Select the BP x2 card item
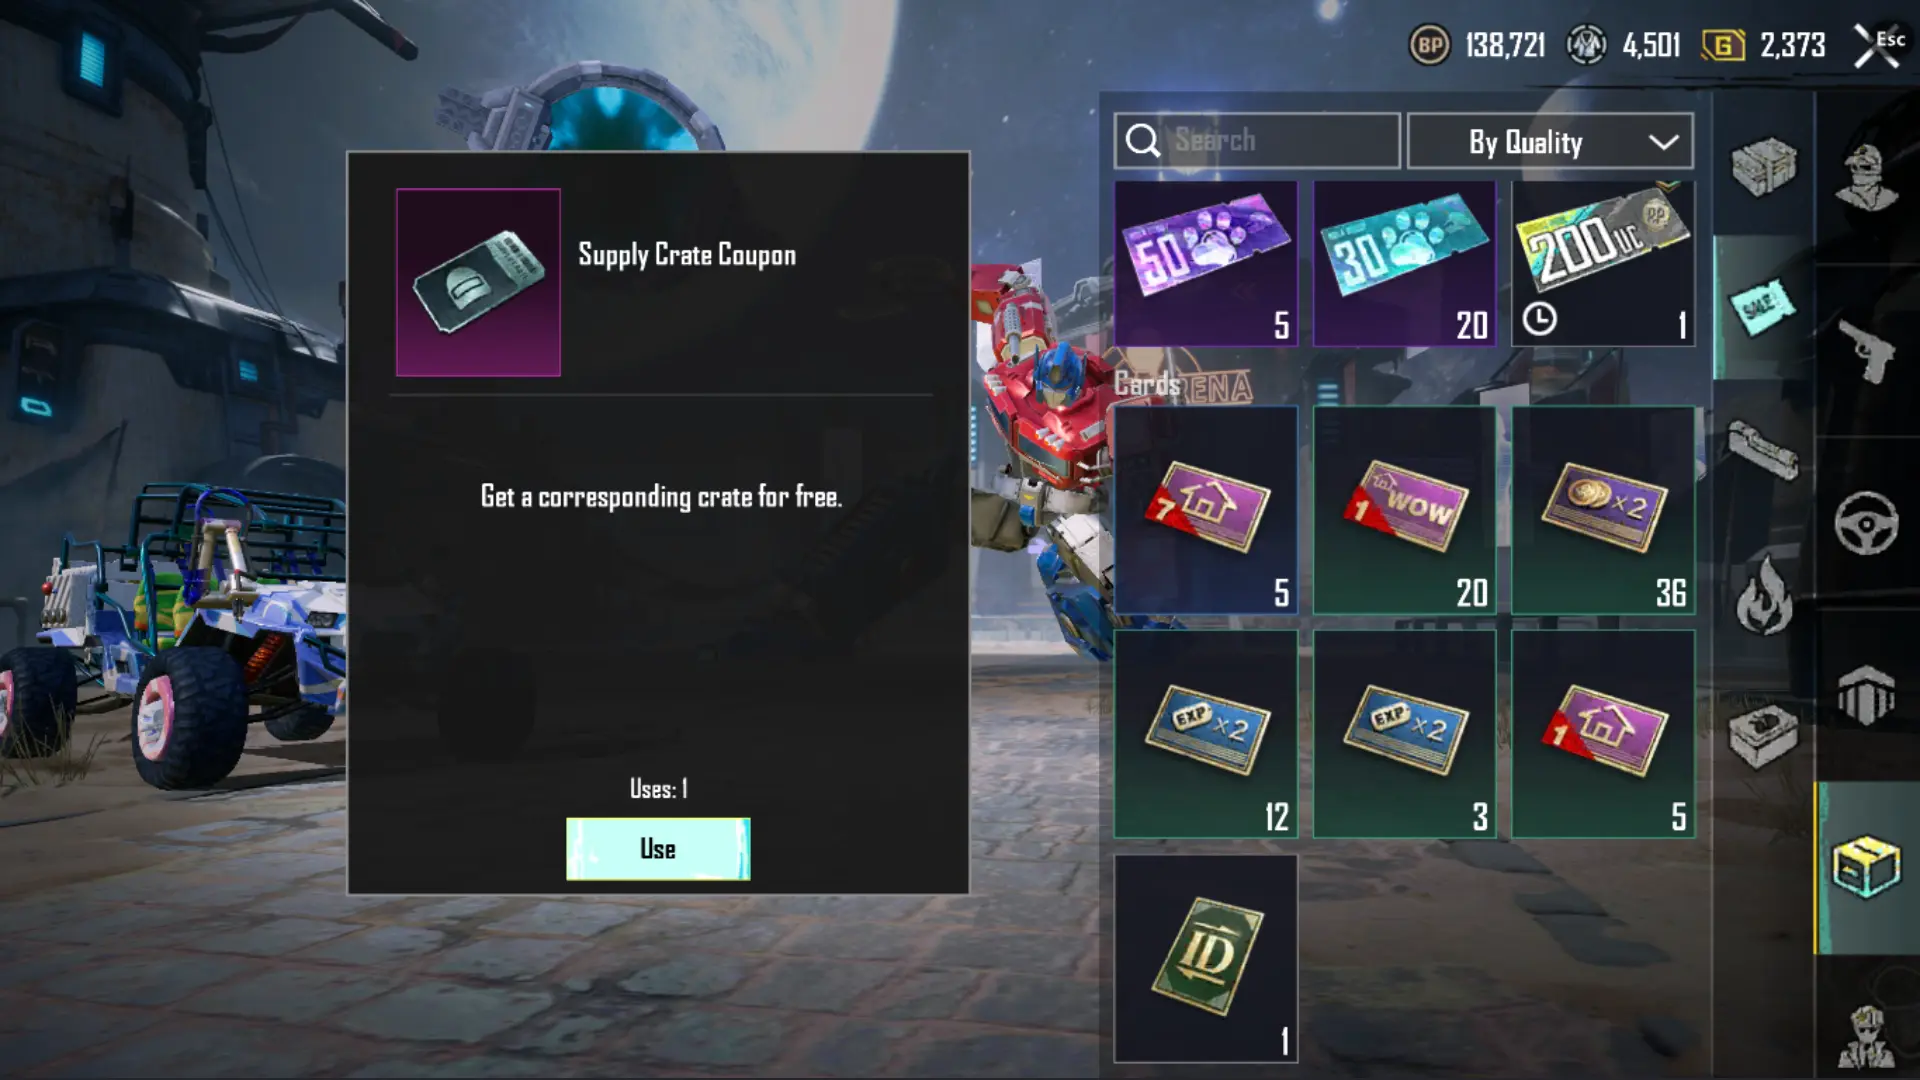Viewport: 1920px width, 1080px height. click(1603, 510)
